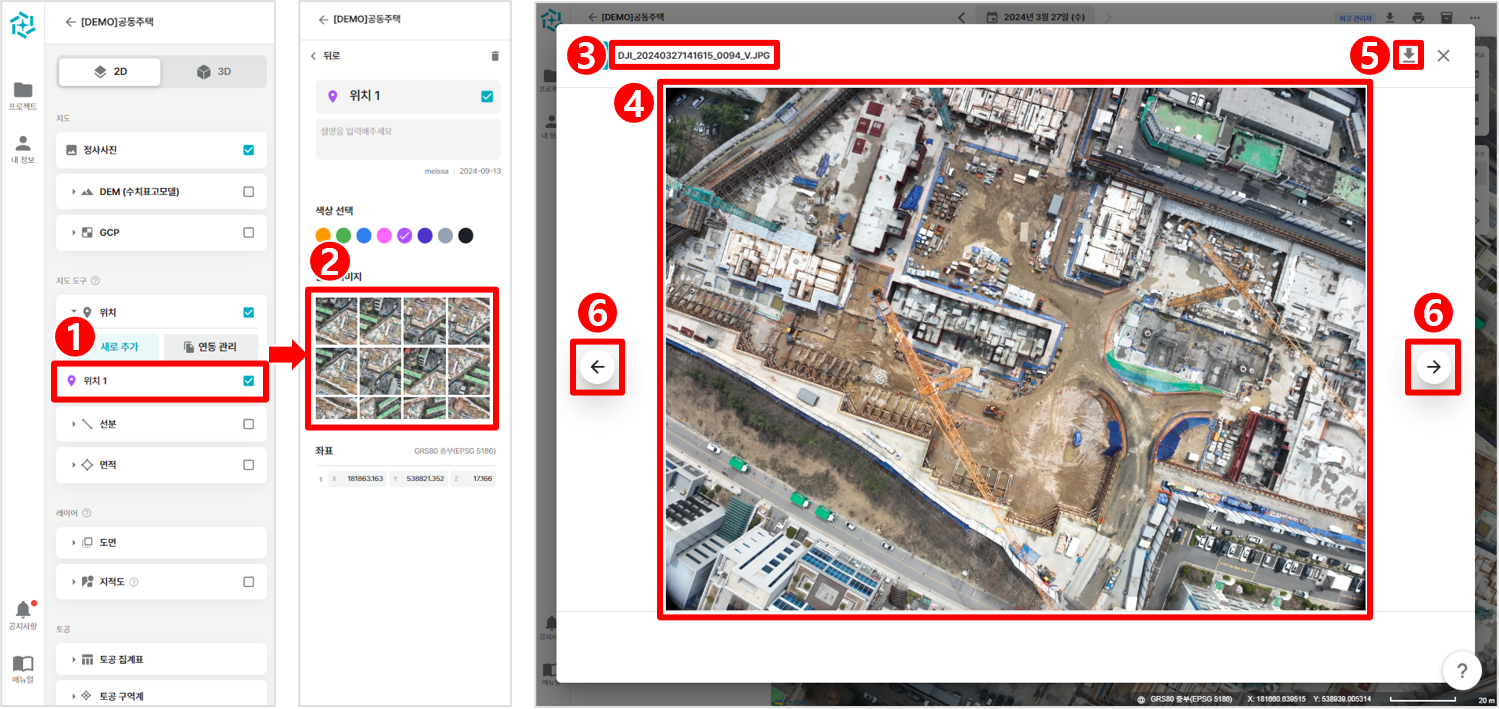Viewport: 1499px width, 709px height.
Task: Open the 공지사항 notification bell
Action: click(23, 611)
